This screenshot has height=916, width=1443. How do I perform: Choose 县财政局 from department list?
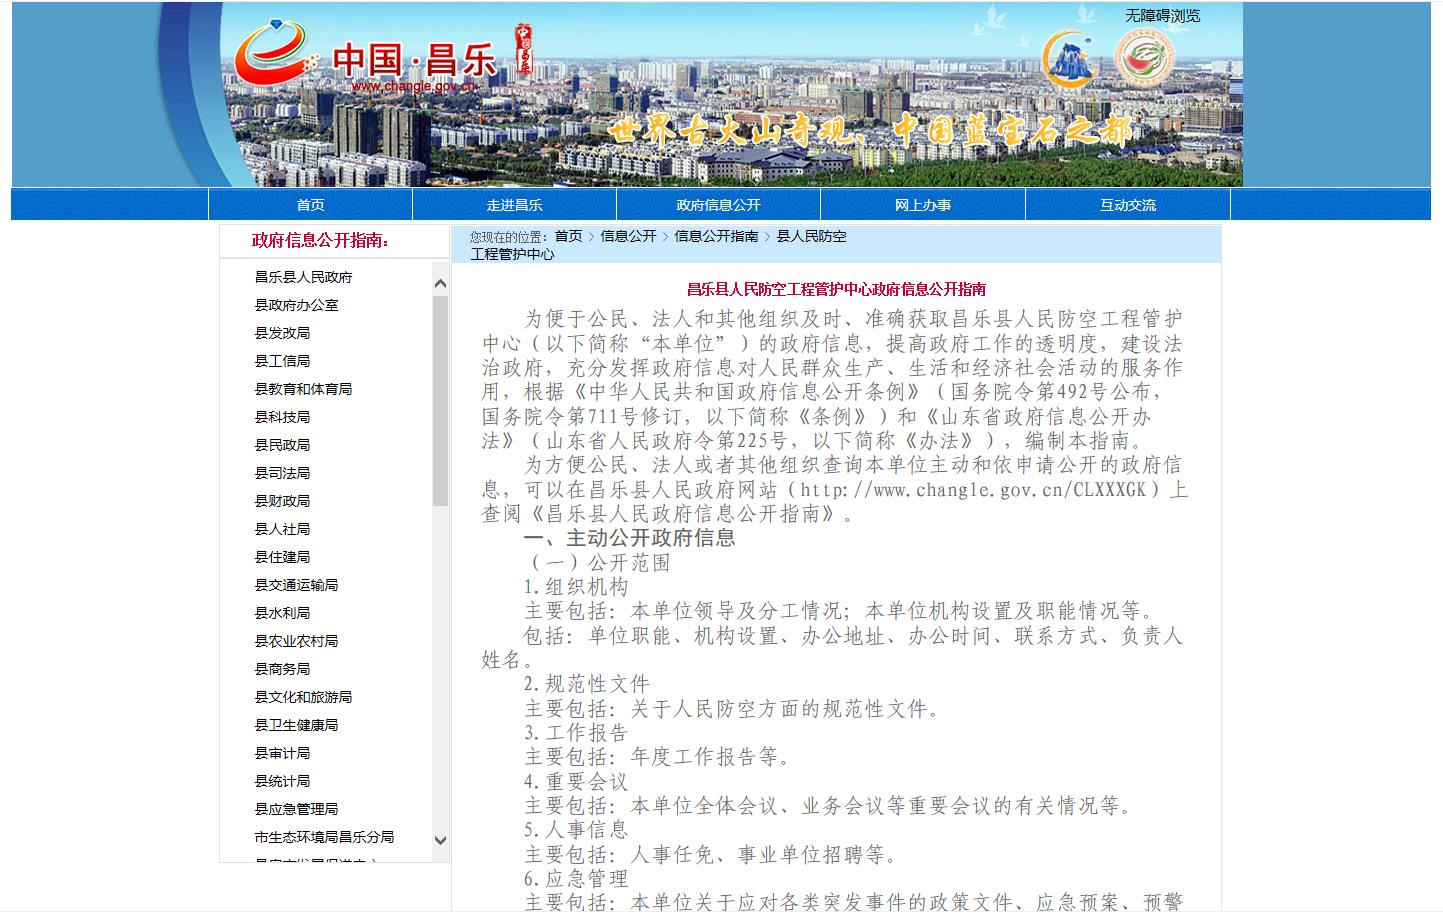(x=282, y=501)
